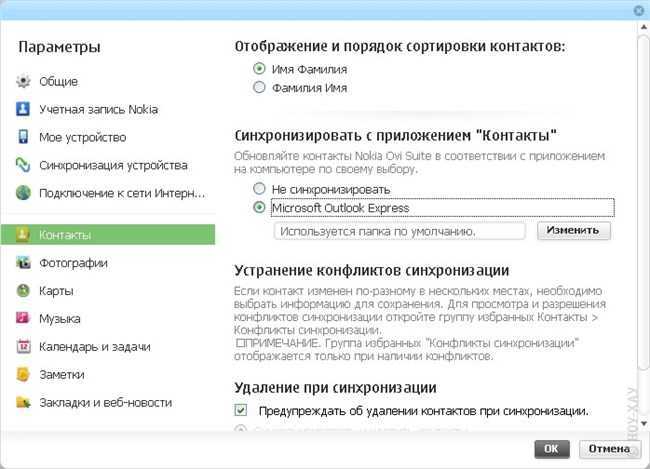
Task: Click the Карты compass icon
Action: (23, 291)
